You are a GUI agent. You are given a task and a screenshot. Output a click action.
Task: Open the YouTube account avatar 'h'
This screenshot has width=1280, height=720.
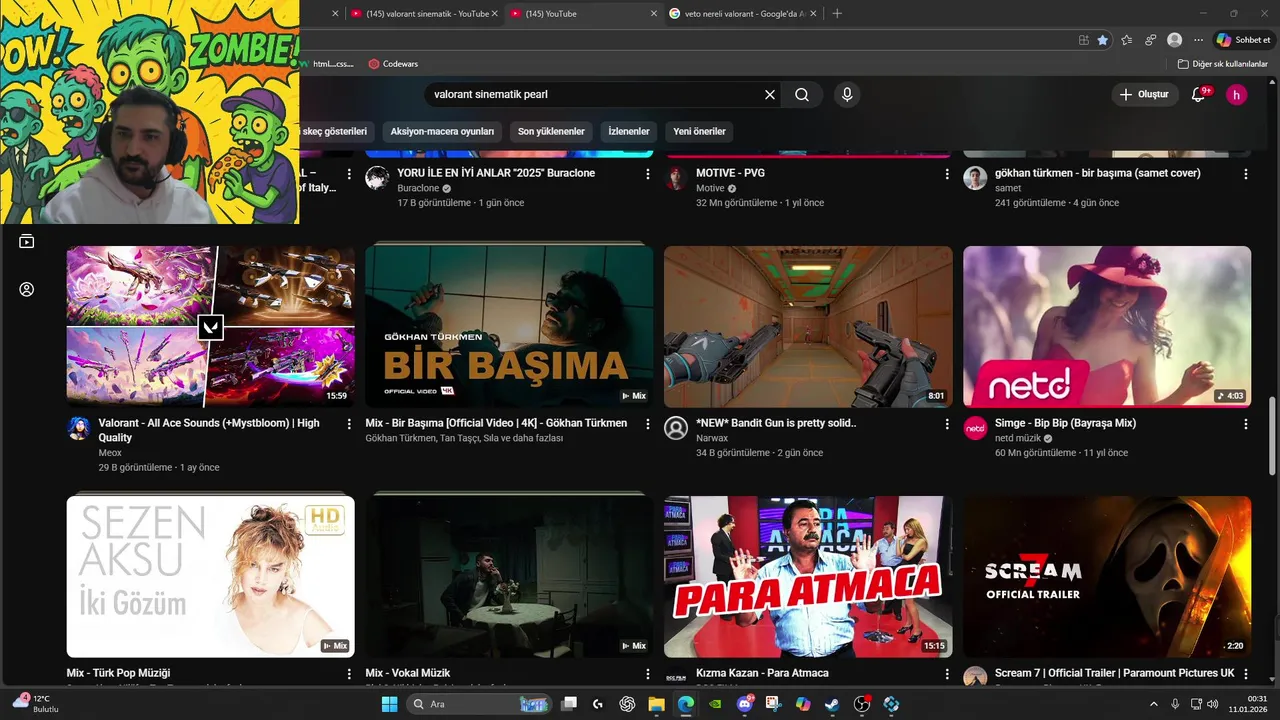tap(1237, 95)
